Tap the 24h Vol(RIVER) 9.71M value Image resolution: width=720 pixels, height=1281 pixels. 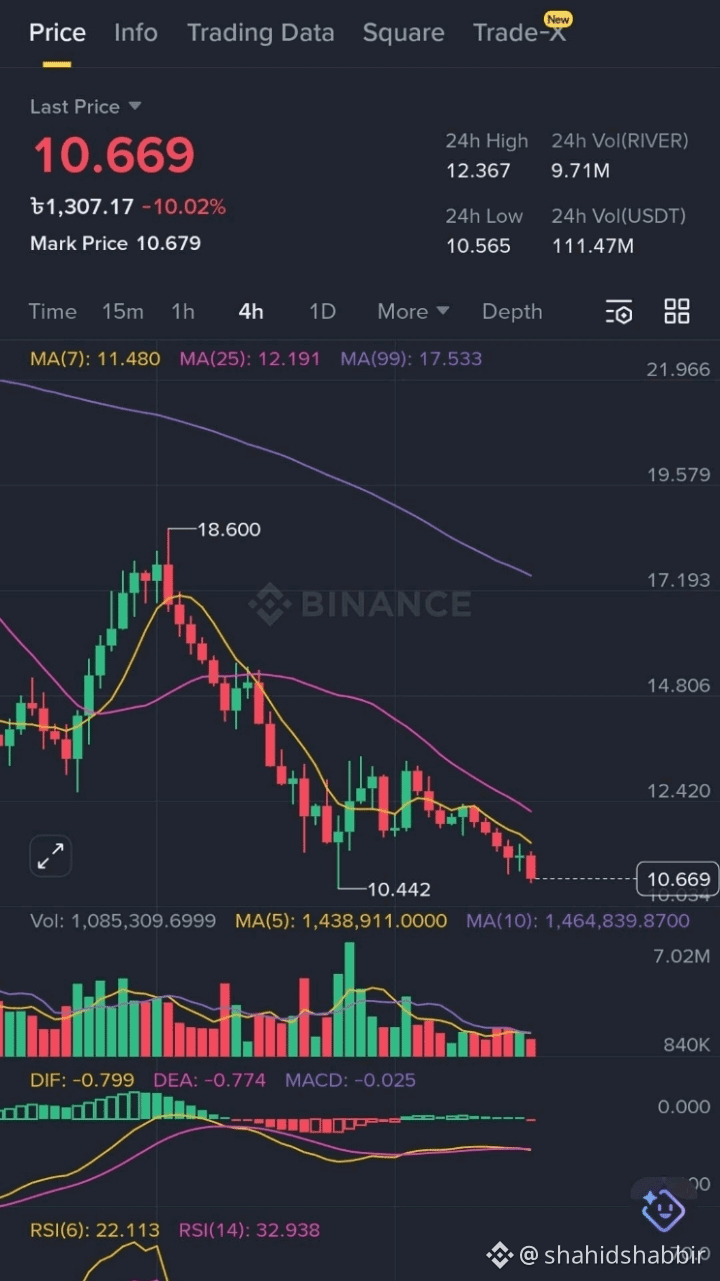coord(581,171)
